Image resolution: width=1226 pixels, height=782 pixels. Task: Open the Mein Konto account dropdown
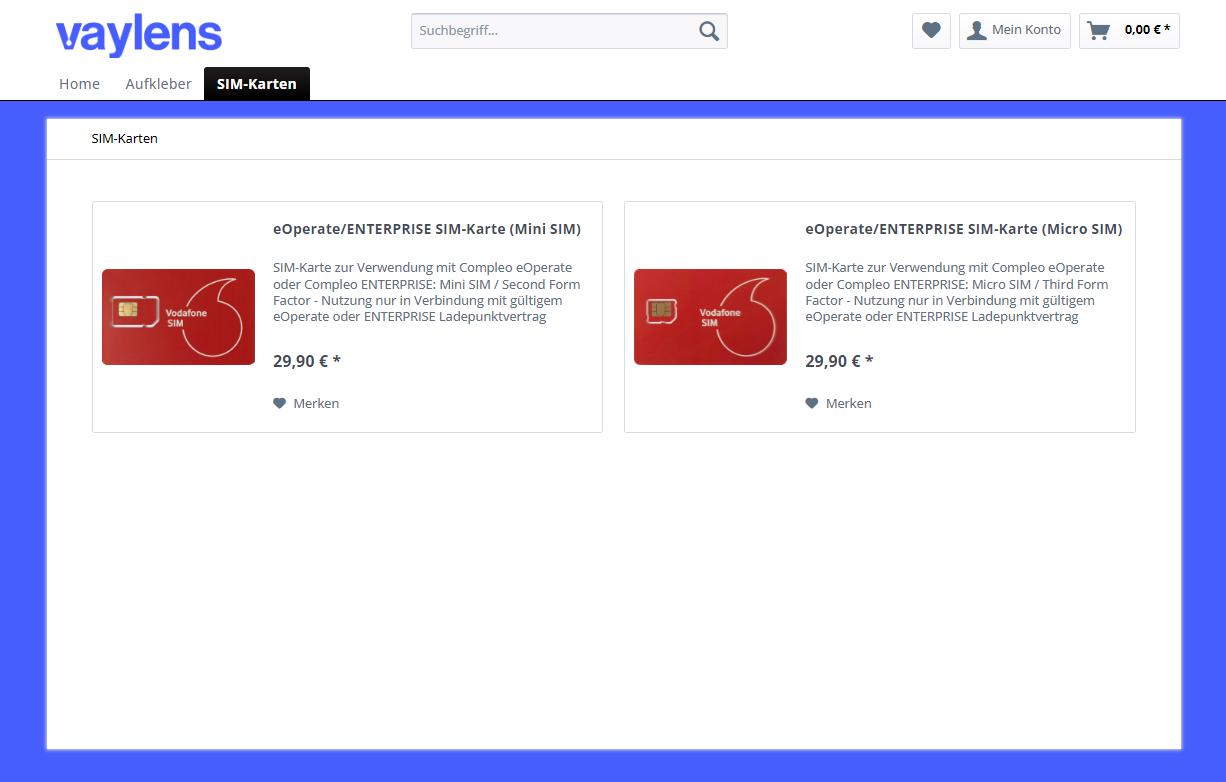point(1022,30)
